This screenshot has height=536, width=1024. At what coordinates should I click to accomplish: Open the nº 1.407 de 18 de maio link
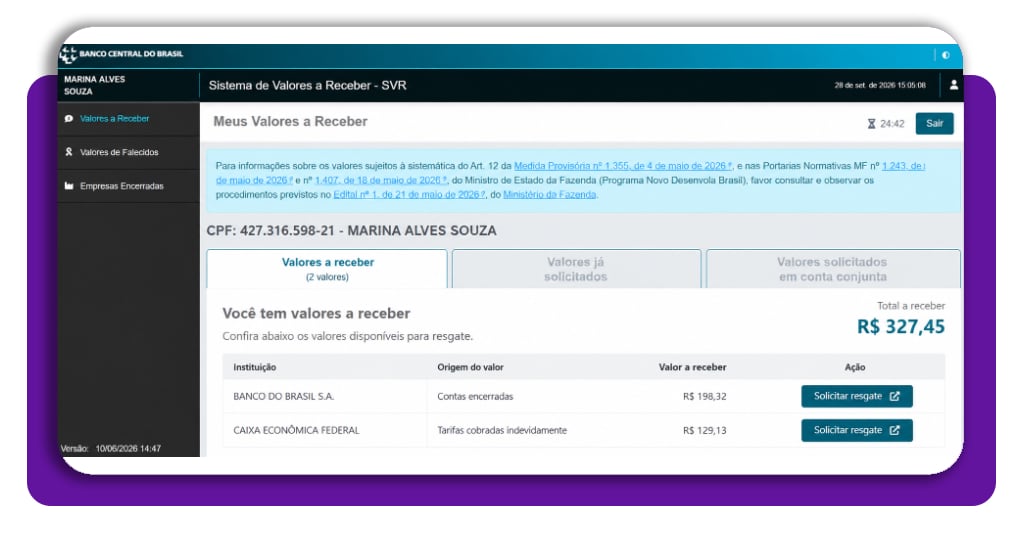(381, 180)
